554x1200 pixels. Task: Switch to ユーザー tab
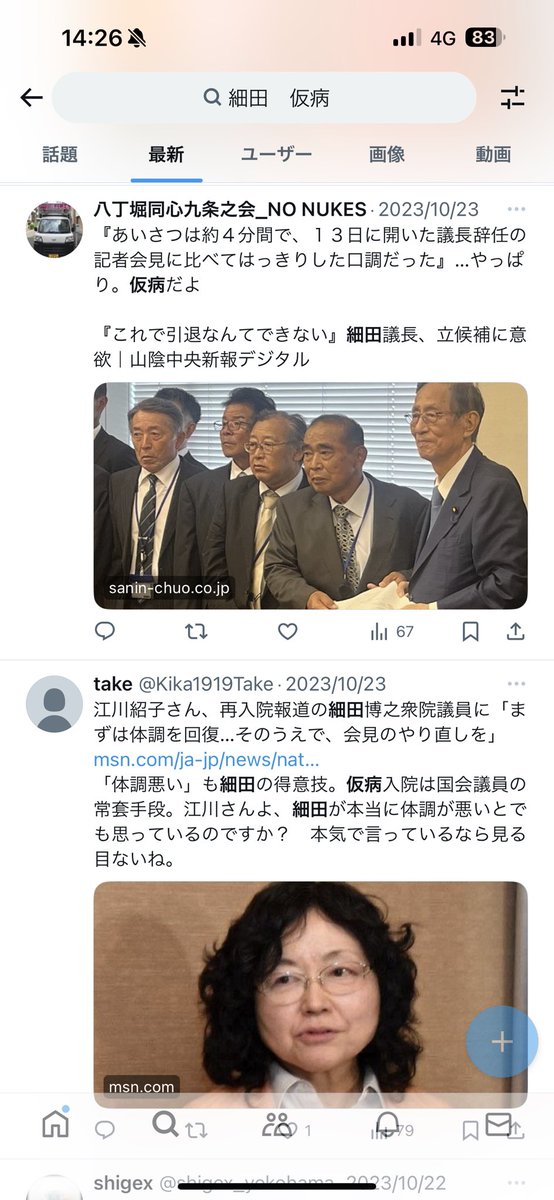point(276,155)
